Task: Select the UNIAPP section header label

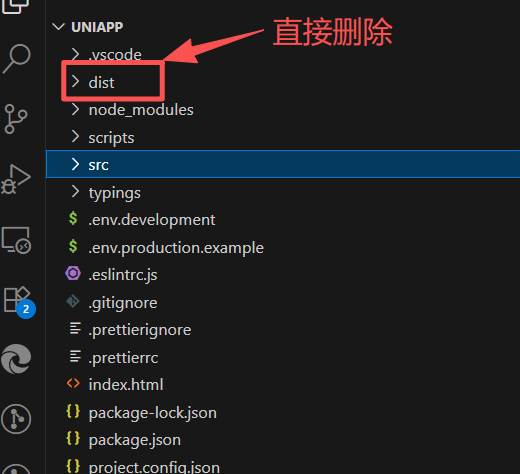Action: click(97, 27)
